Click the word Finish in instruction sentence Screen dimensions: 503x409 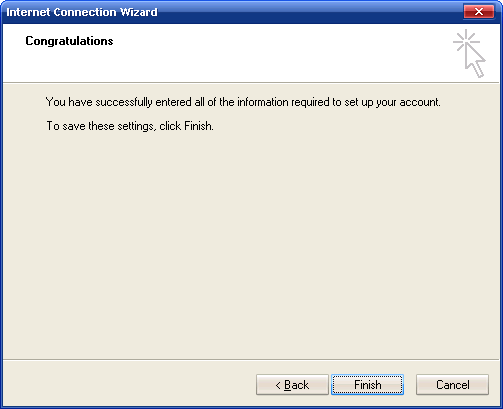(x=198, y=126)
